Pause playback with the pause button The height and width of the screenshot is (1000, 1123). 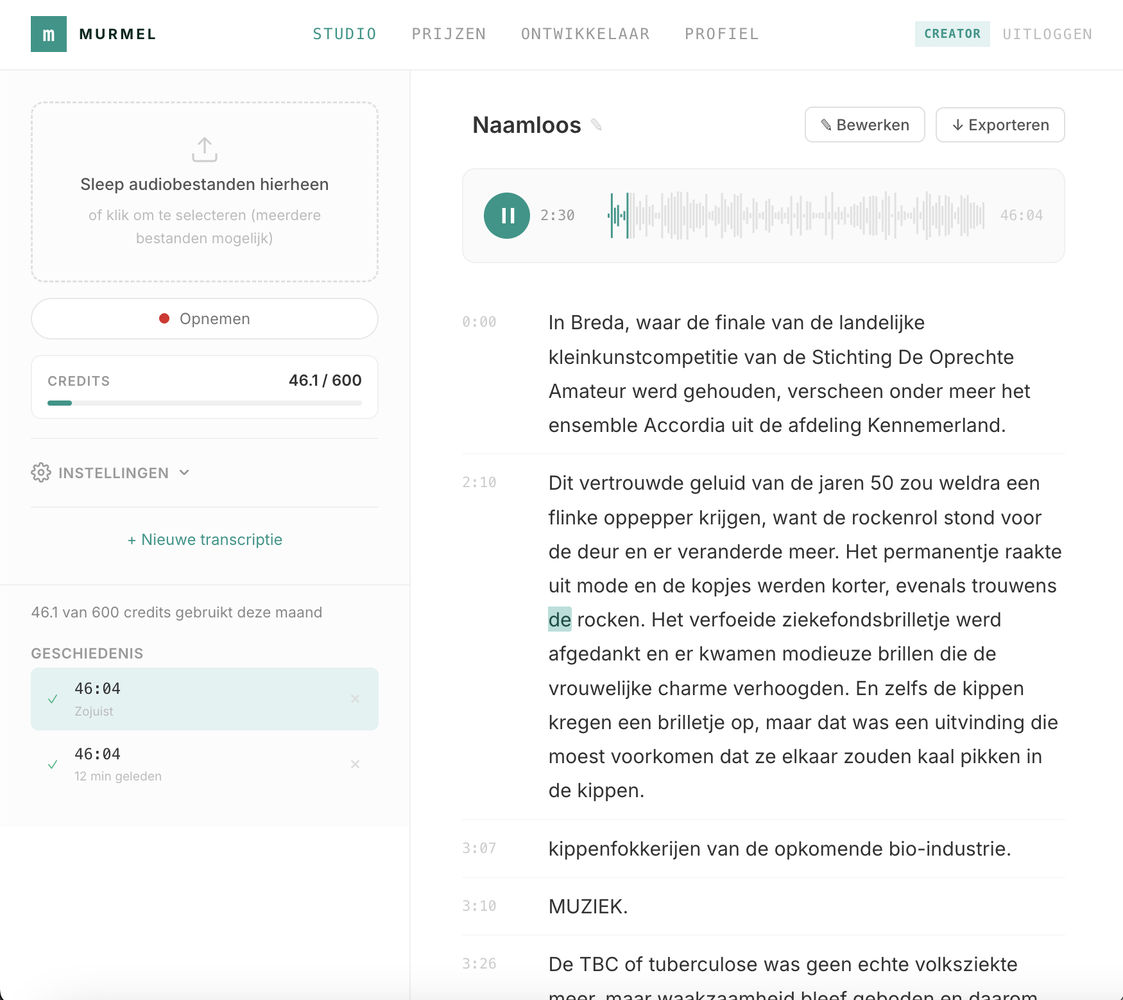(x=507, y=215)
